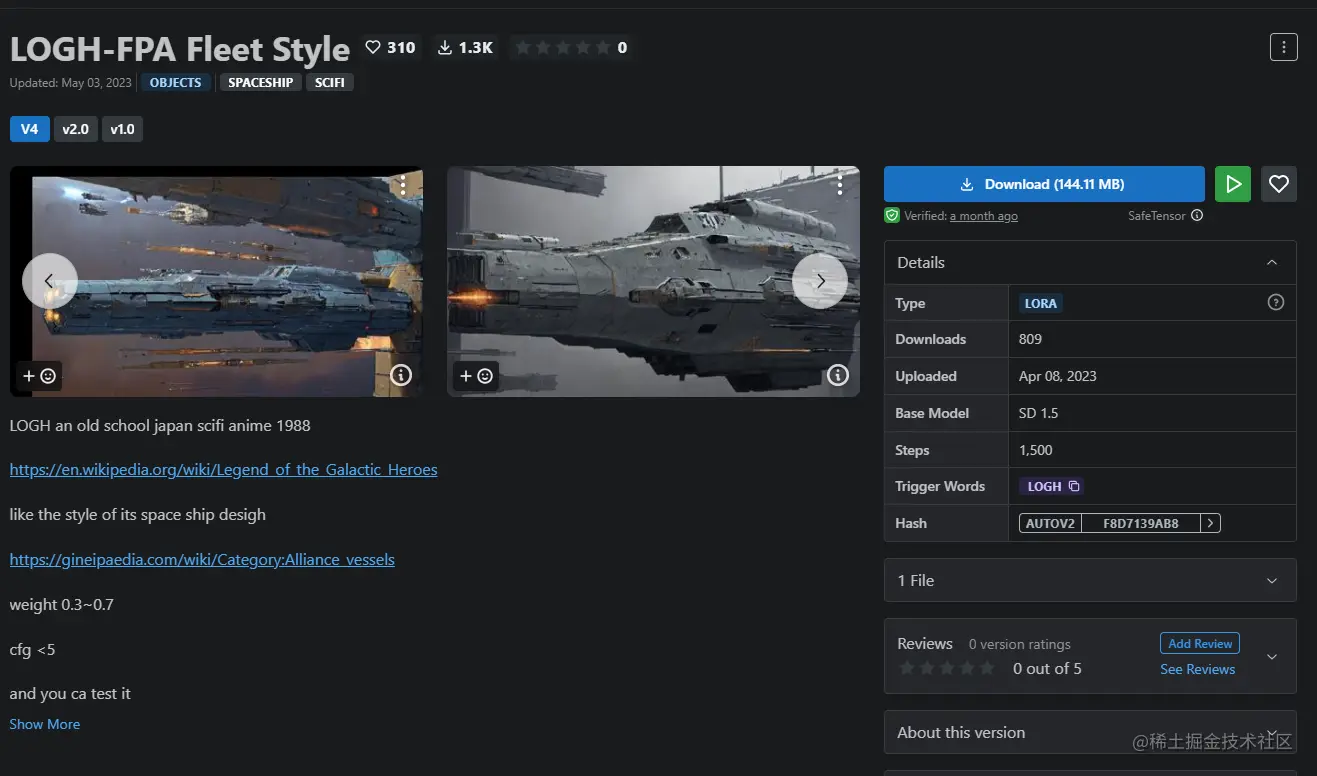
Task: Collapse the Details panel
Action: point(1272,262)
